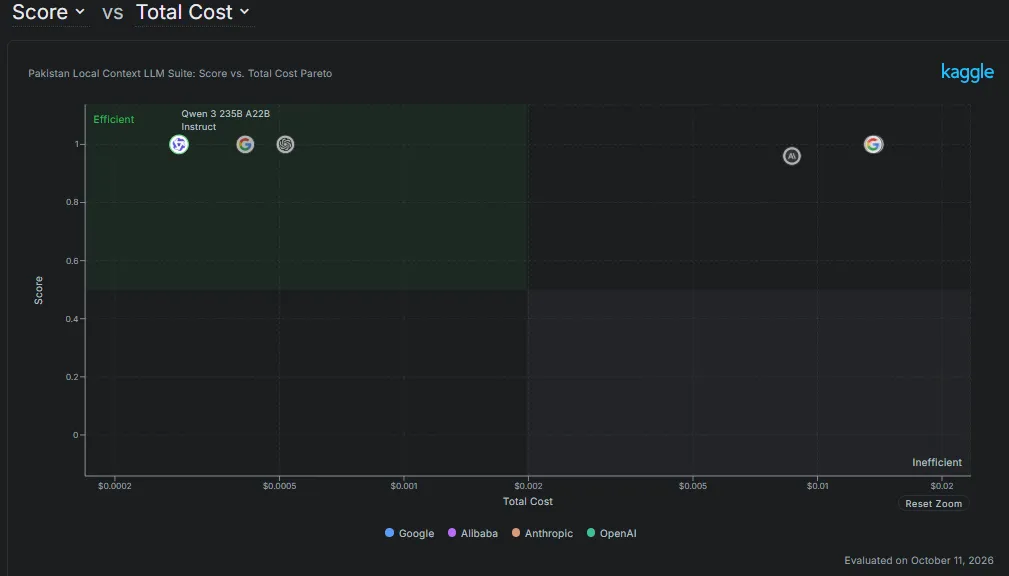This screenshot has width=1009, height=576.
Task: Open the Total Cost metric dropdown
Action: [193, 12]
